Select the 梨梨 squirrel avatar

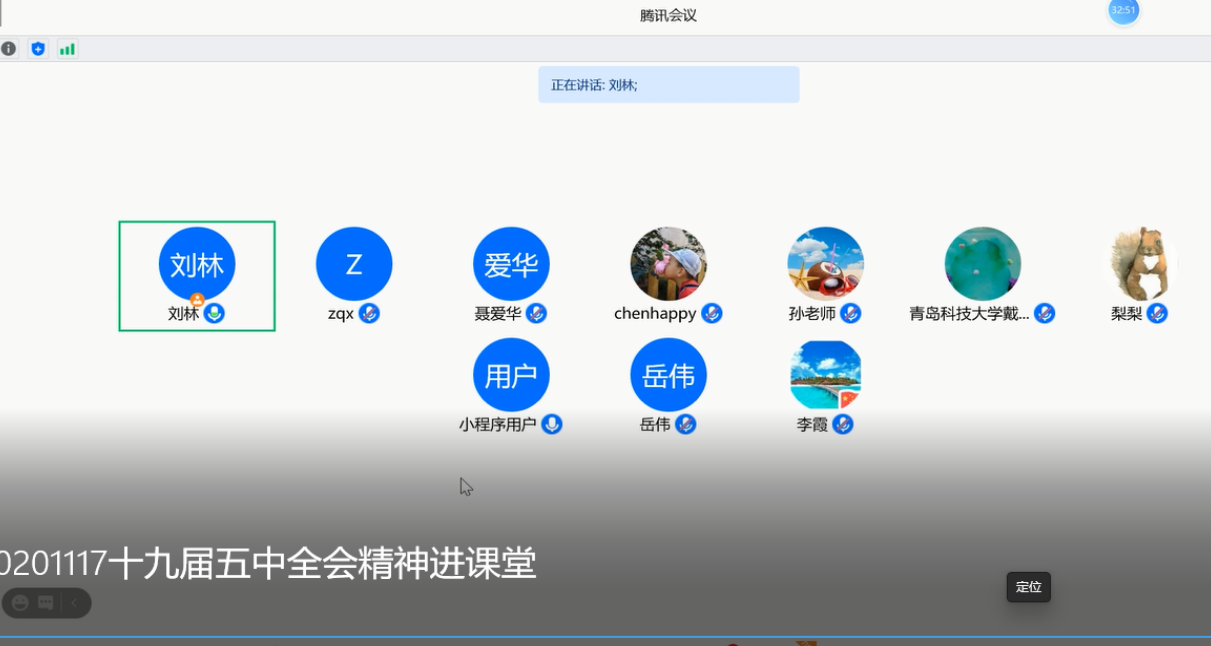1140,264
